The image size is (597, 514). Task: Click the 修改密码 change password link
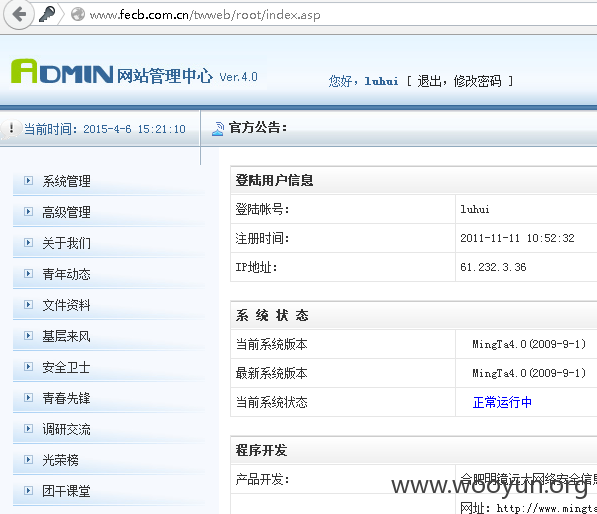click(x=477, y=81)
